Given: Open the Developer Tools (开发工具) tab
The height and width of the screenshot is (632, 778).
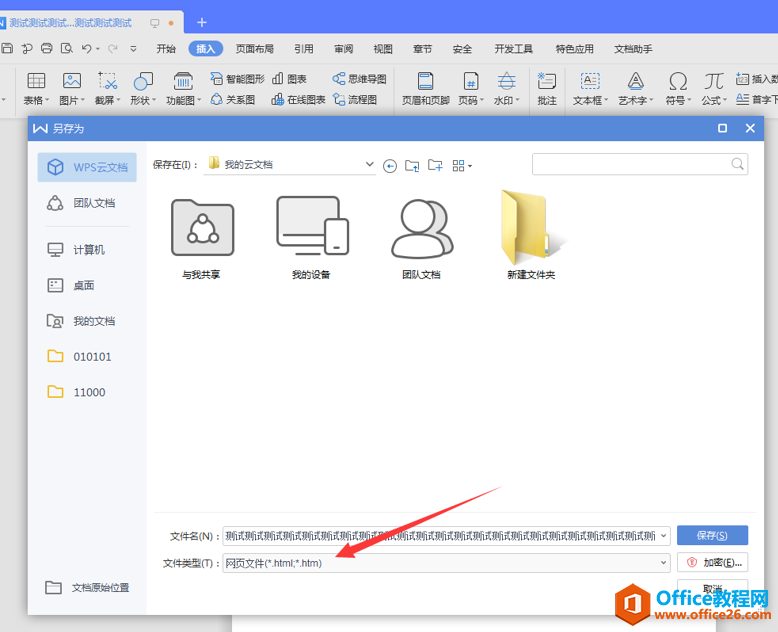Looking at the screenshot, I should coord(514,49).
